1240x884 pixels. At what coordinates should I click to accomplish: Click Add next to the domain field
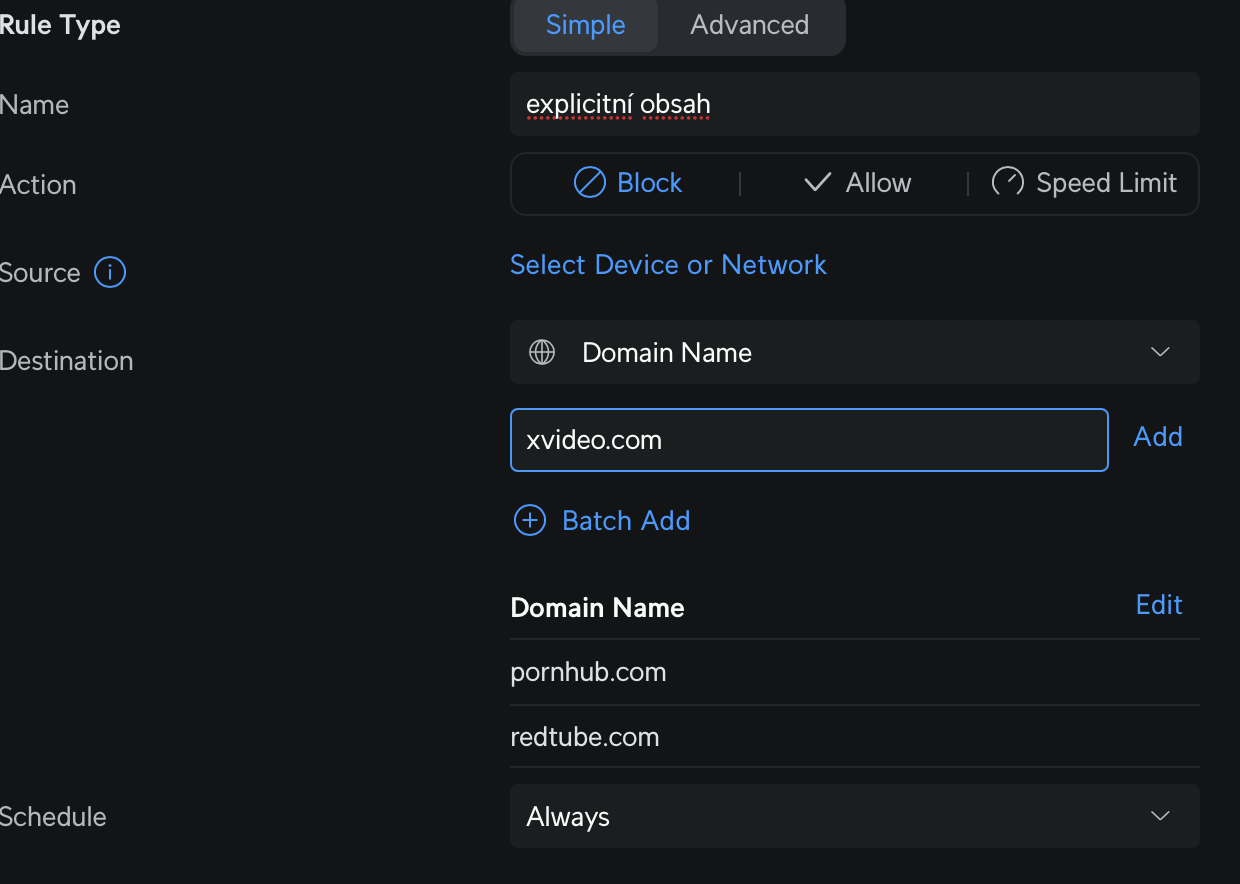pos(1158,437)
